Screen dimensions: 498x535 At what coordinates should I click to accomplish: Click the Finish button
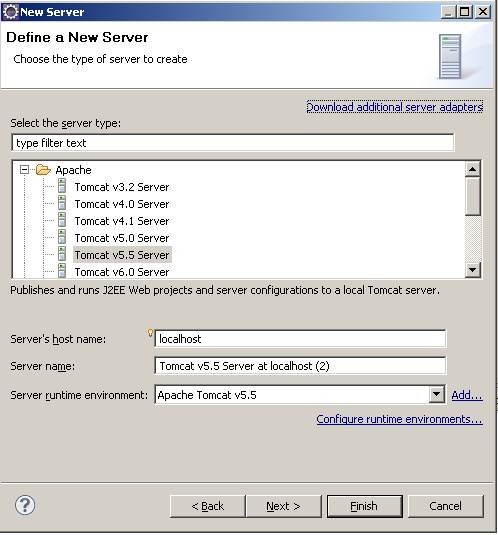[x=364, y=506]
